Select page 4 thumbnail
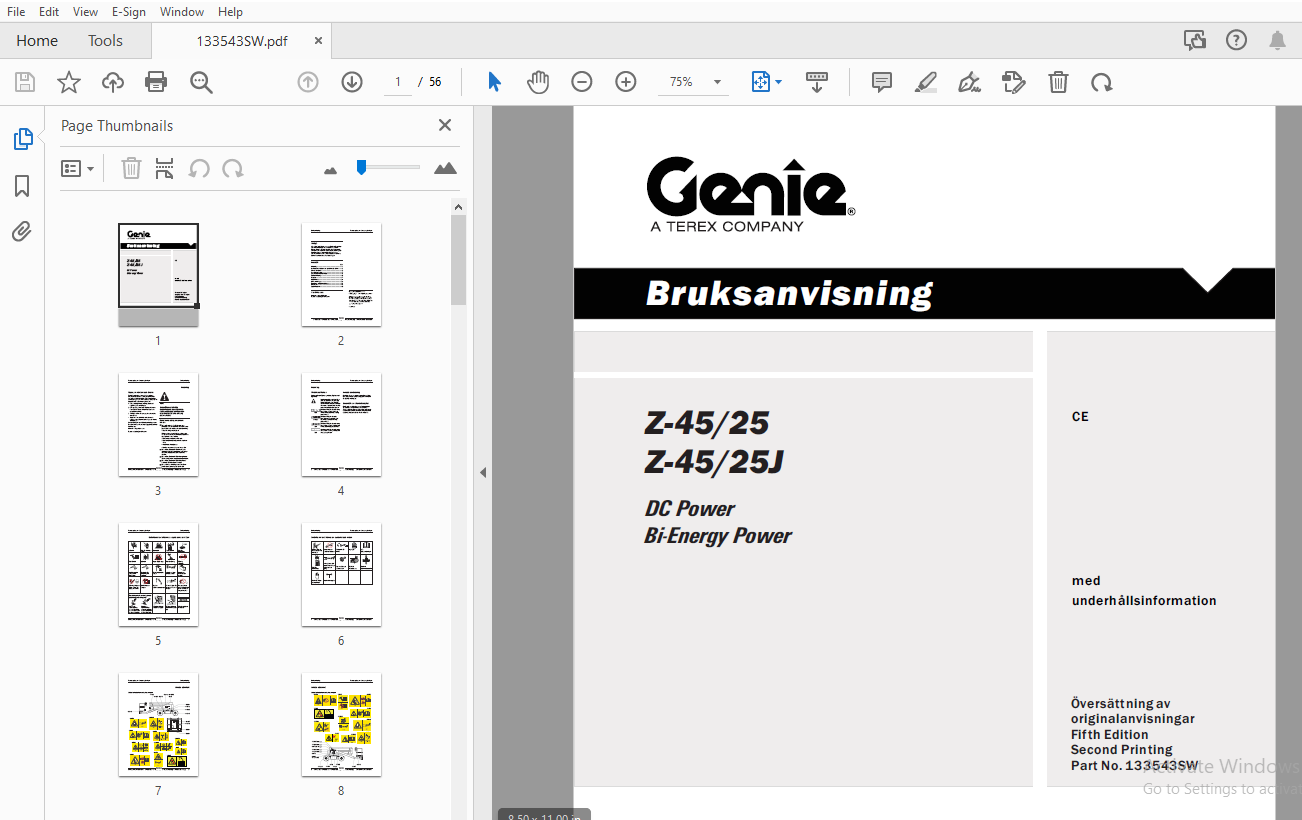 point(341,425)
